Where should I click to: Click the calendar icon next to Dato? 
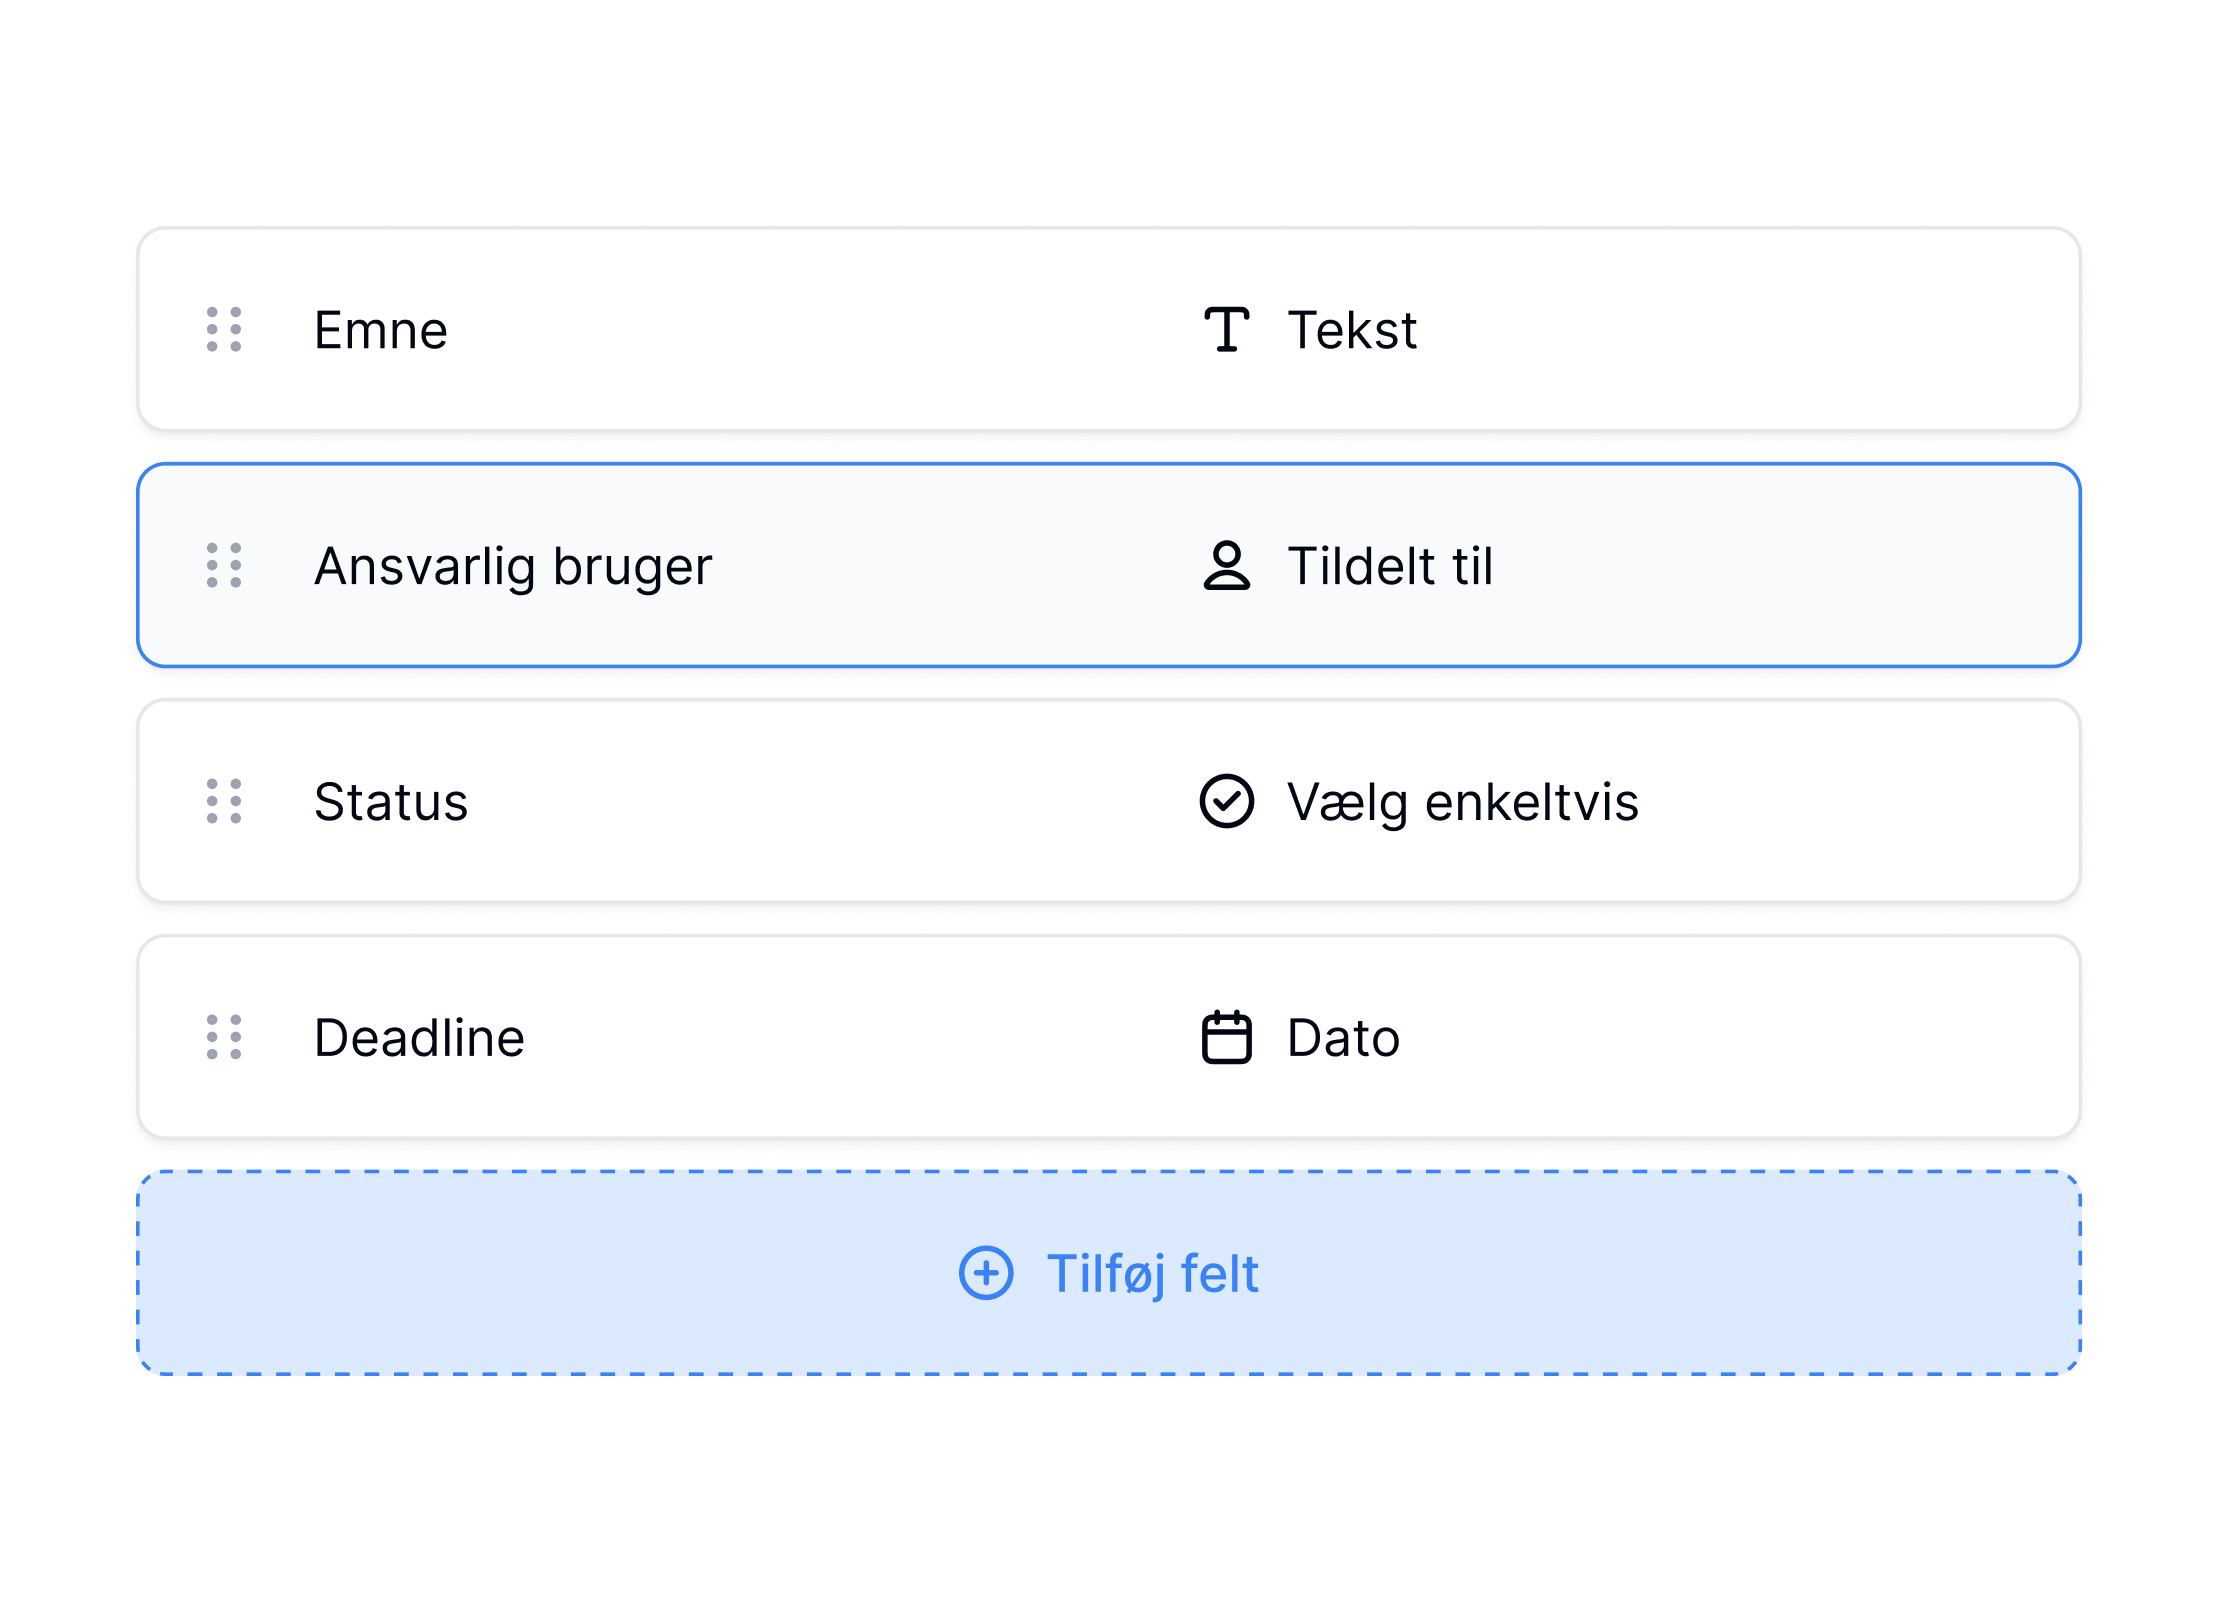[1227, 1038]
